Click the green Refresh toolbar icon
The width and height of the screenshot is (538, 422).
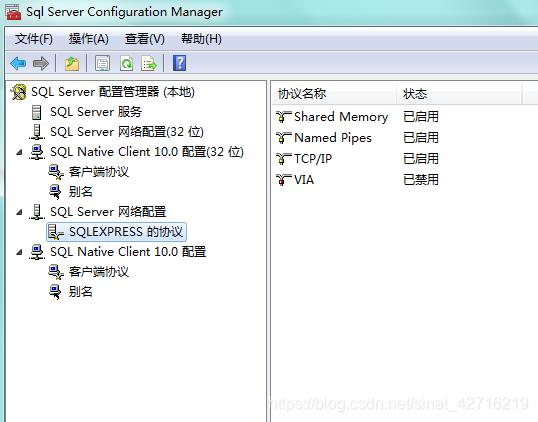click(x=127, y=63)
